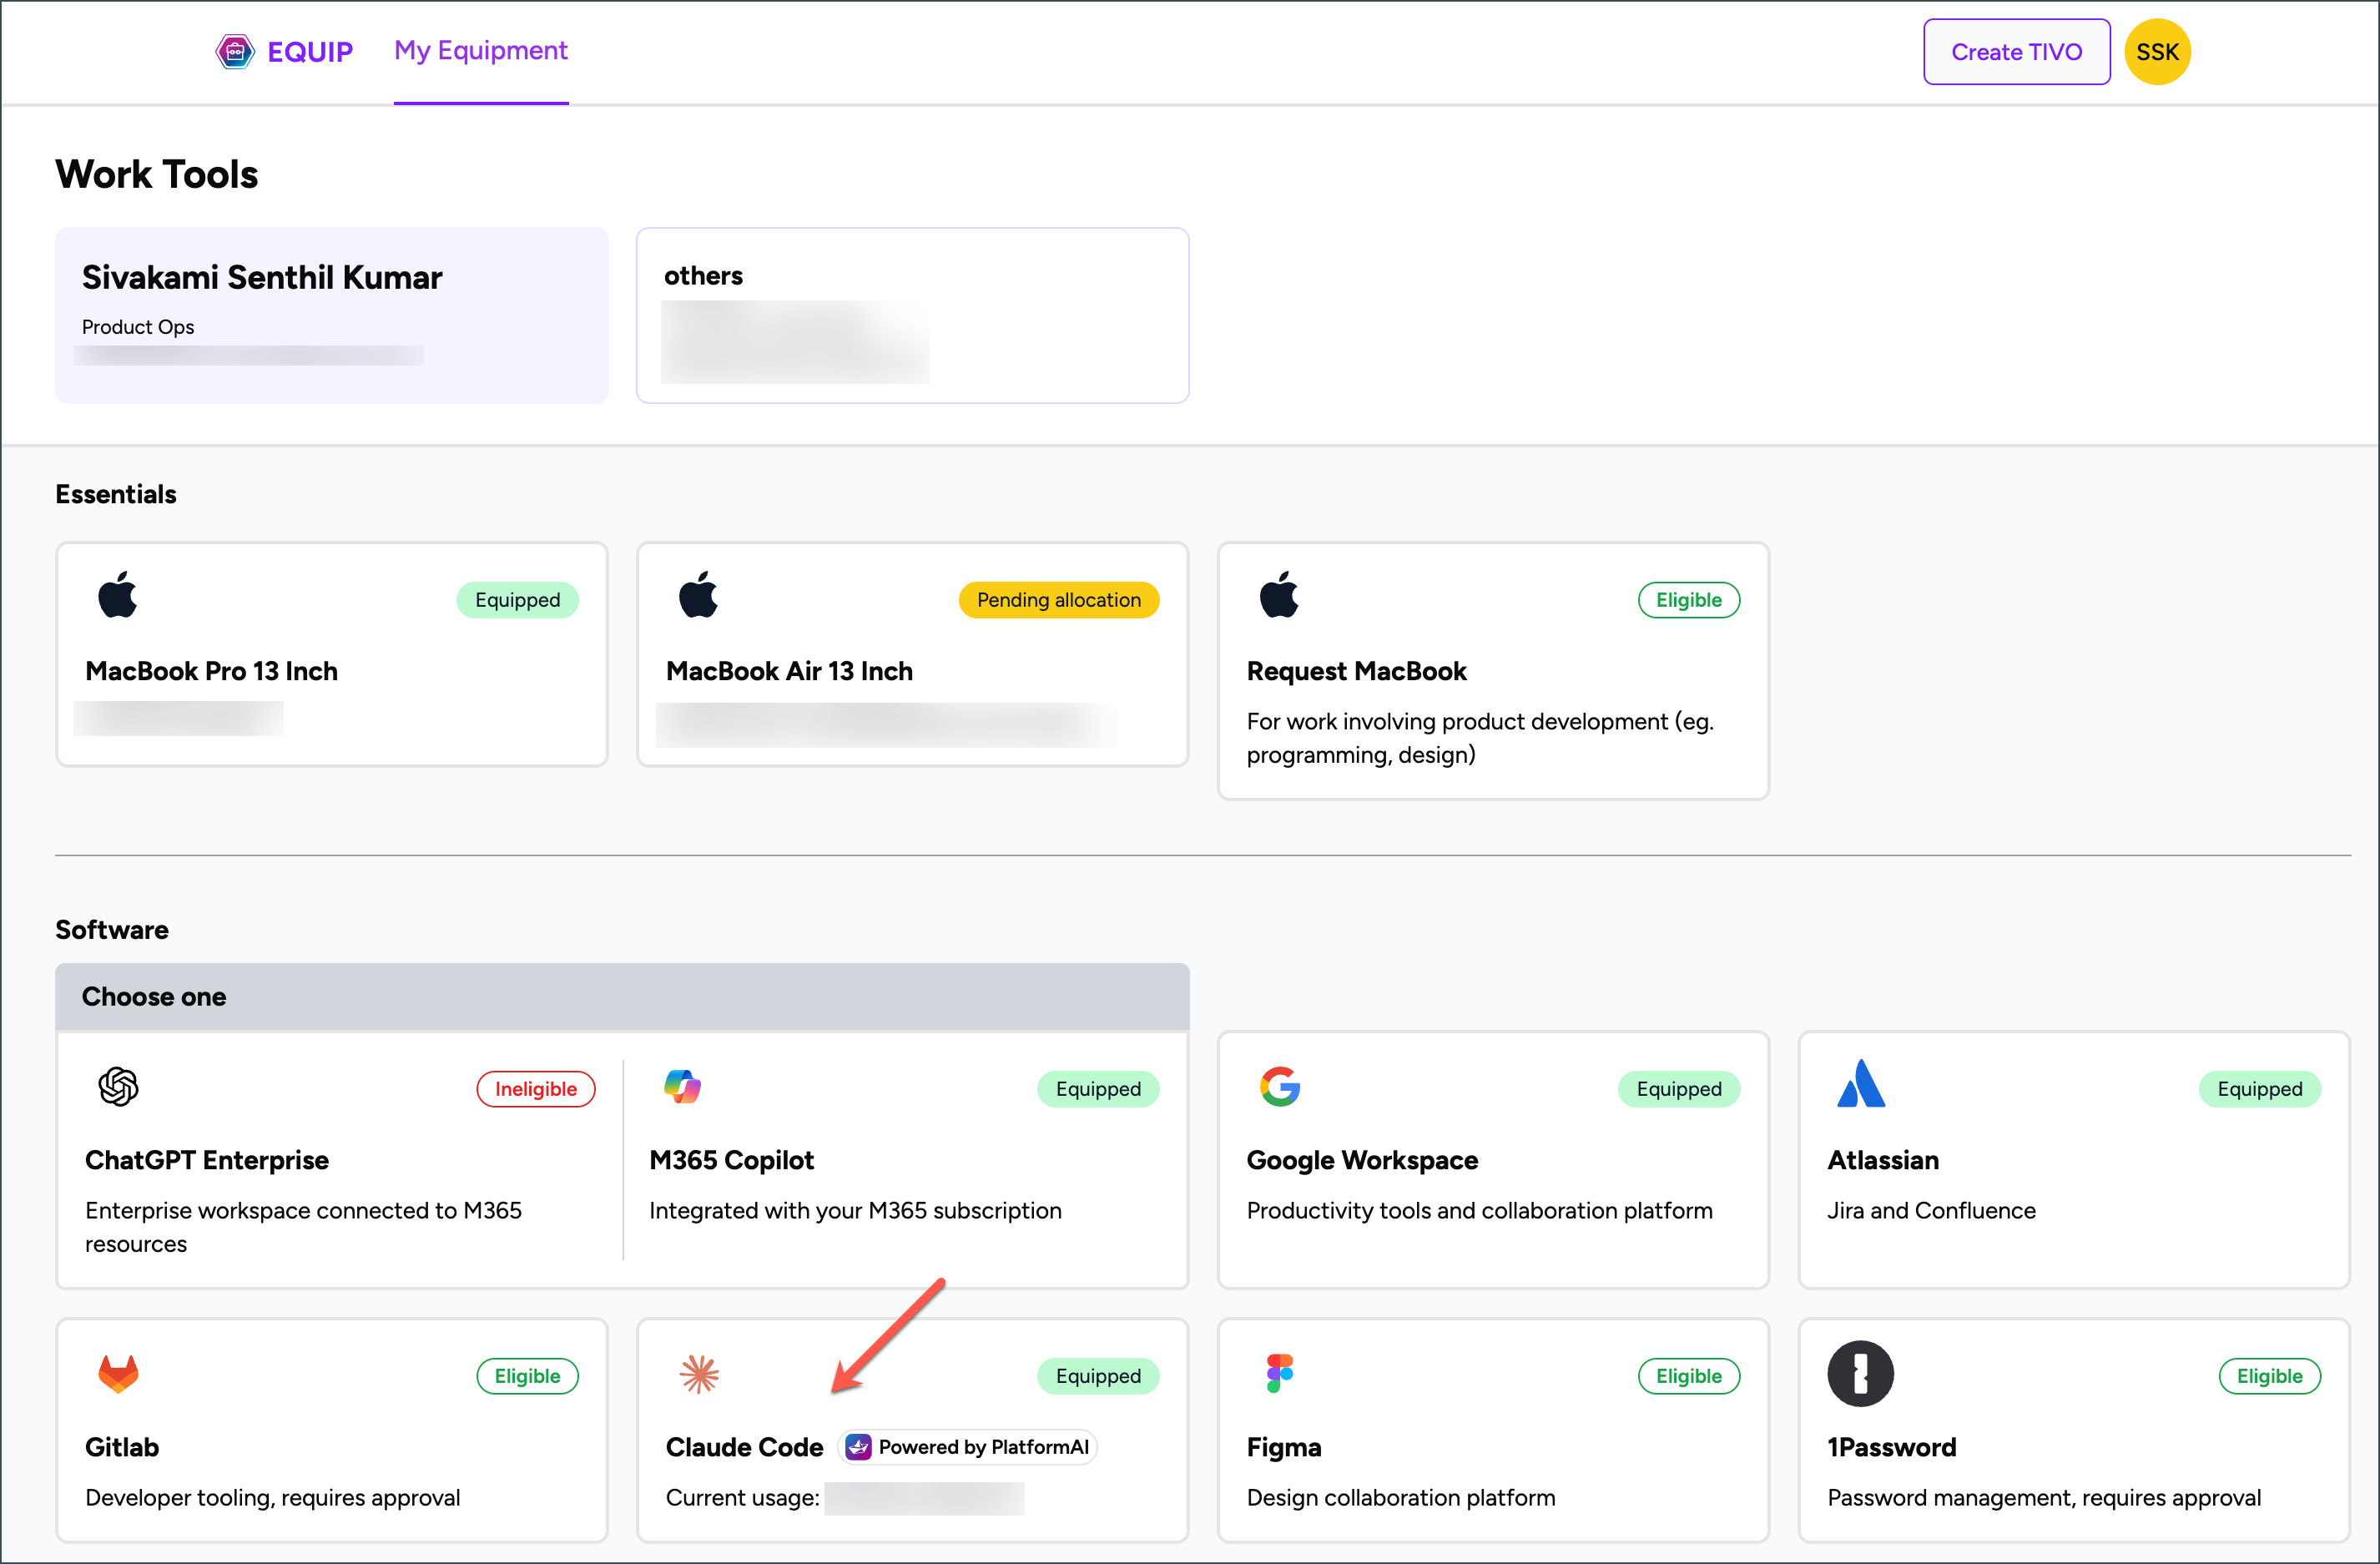Click Equipped badge on MacBook Pro 13 Inch
Screen dimensions: 2380x1564
tap(517, 600)
